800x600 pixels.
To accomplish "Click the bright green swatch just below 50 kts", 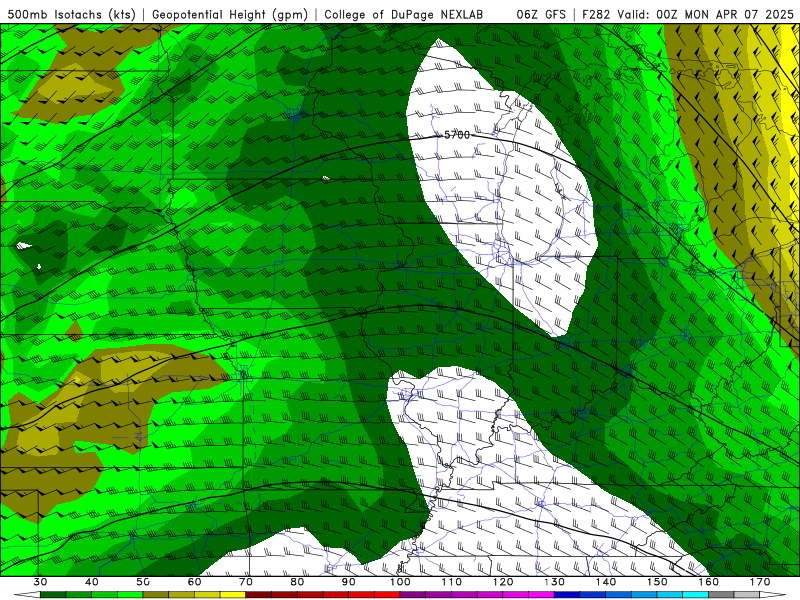I will coord(130,595).
